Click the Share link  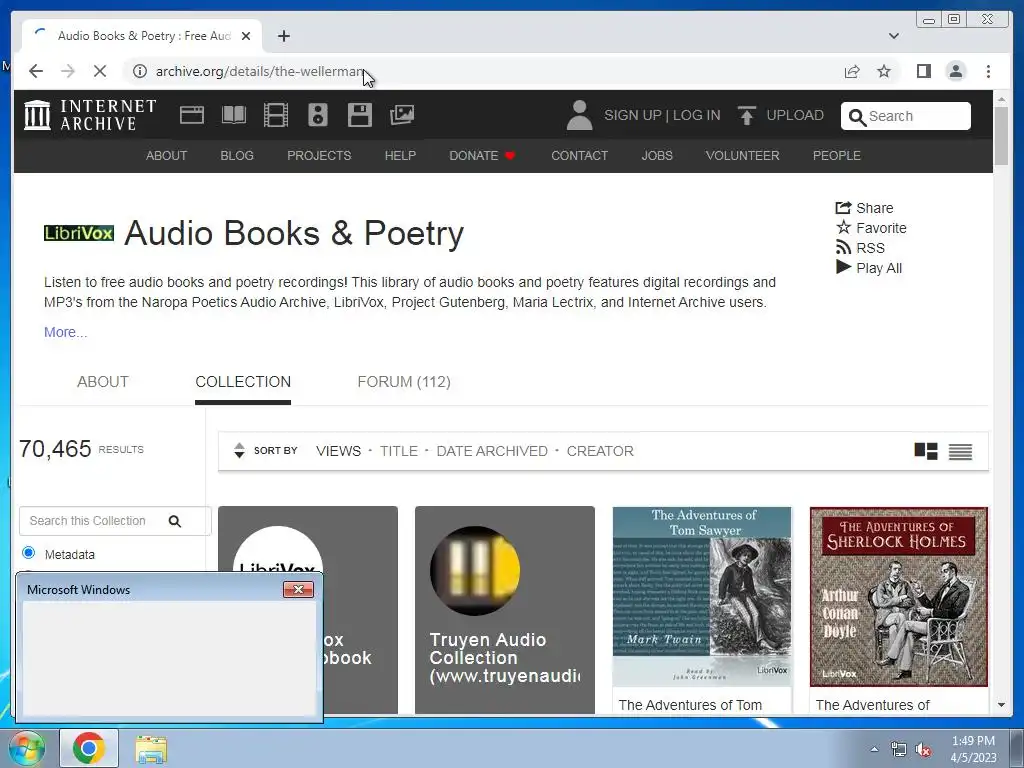pyautogui.click(x=864, y=208)
